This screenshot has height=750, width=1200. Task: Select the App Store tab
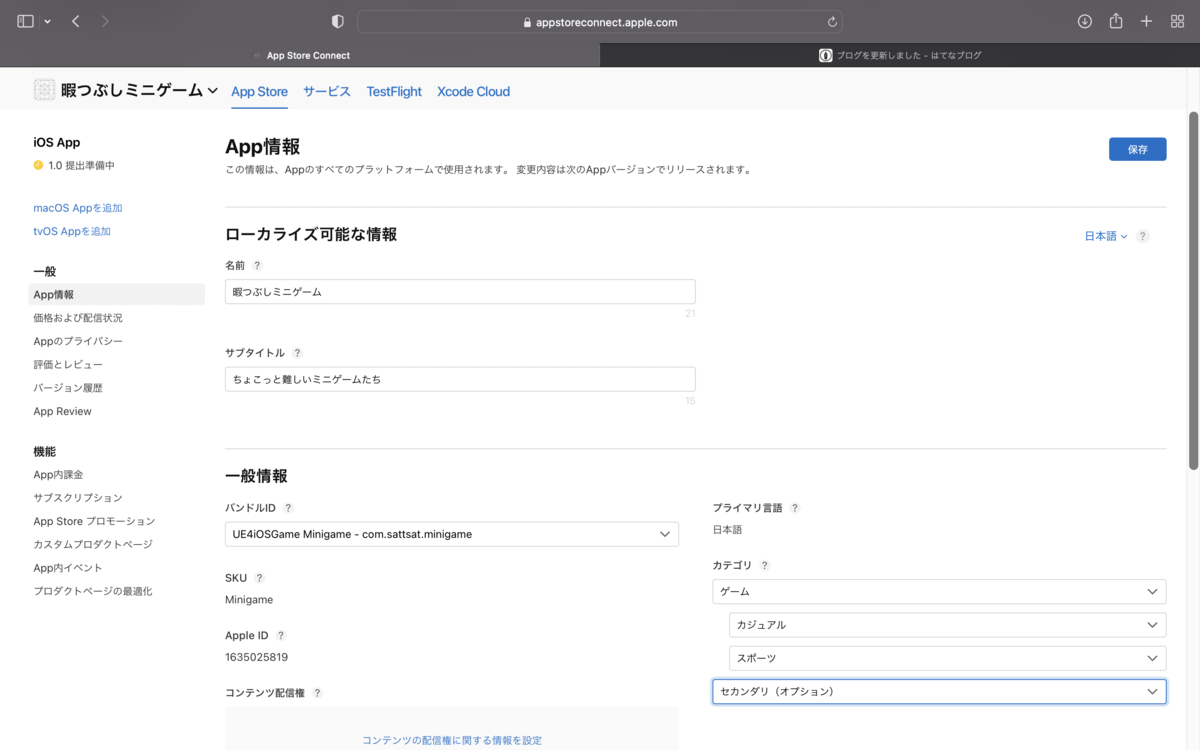coord(259,92)
